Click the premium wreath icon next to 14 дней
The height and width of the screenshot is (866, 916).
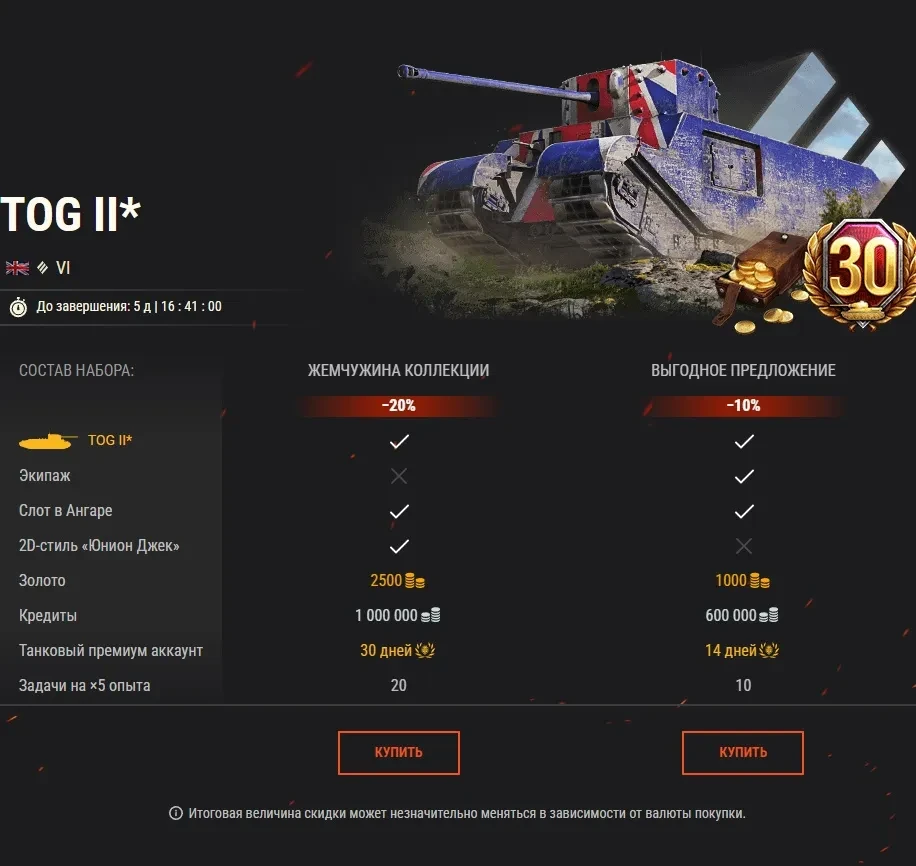click(x=769, y=650)
